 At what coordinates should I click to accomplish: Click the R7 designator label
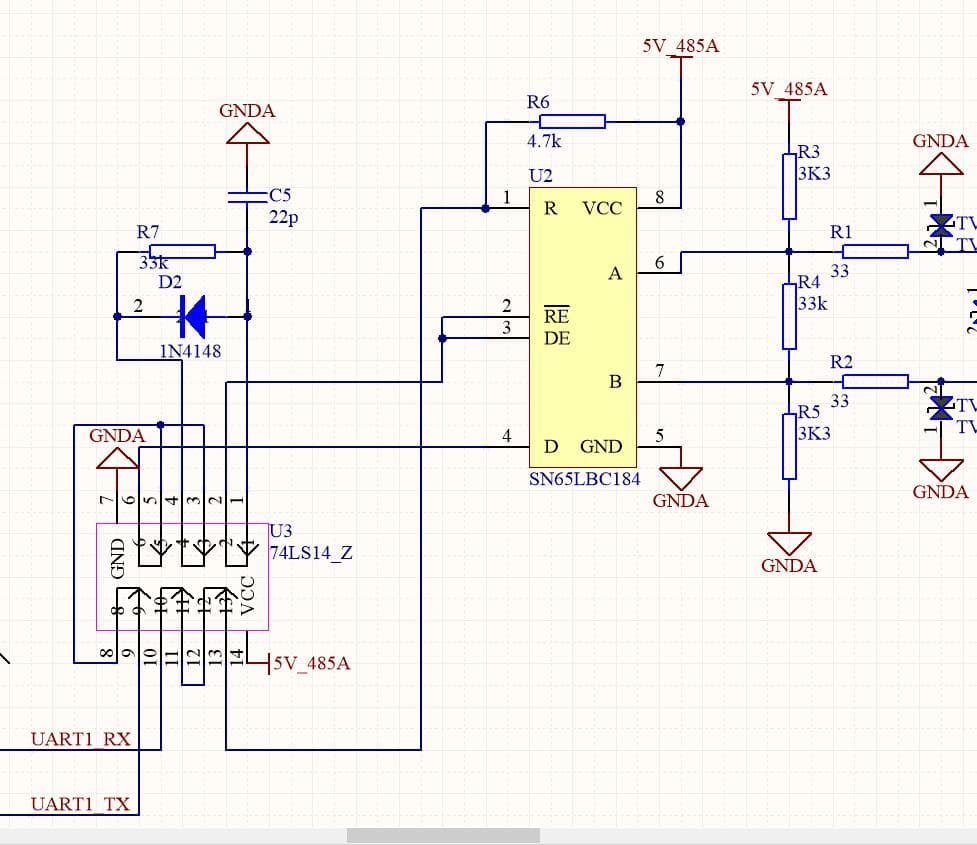[148, 232]
